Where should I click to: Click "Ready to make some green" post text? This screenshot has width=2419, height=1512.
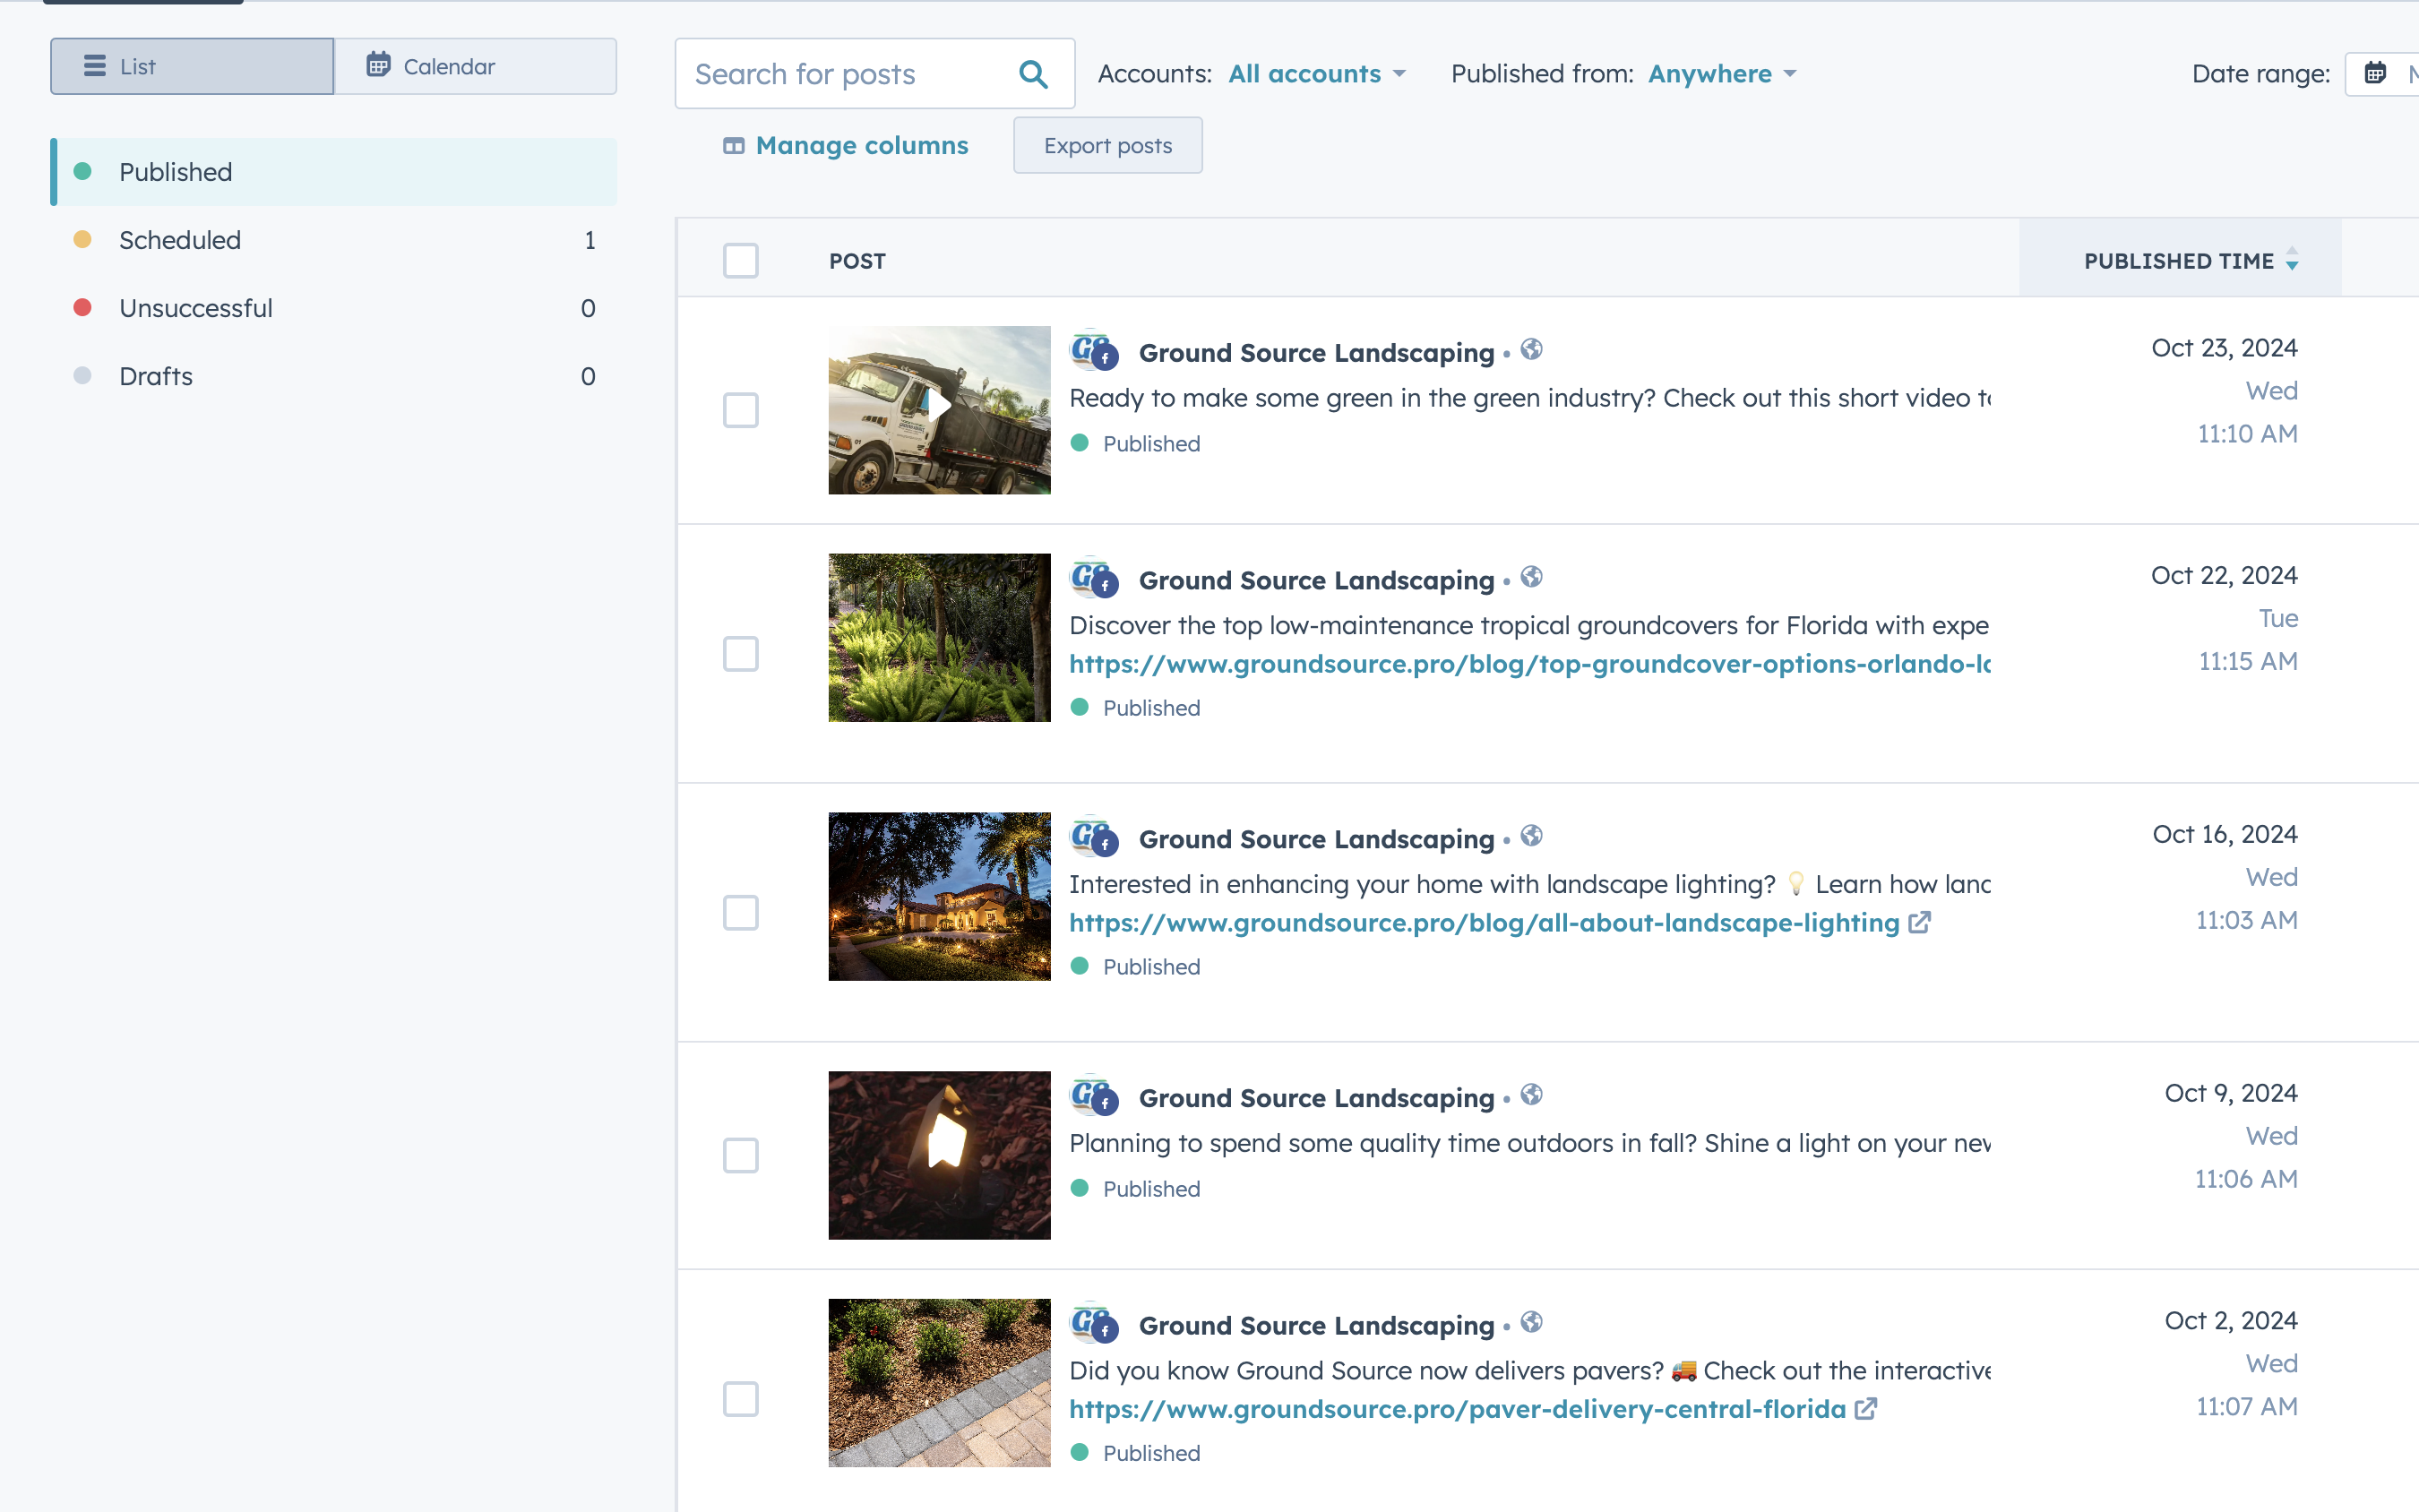point(1530,398)
